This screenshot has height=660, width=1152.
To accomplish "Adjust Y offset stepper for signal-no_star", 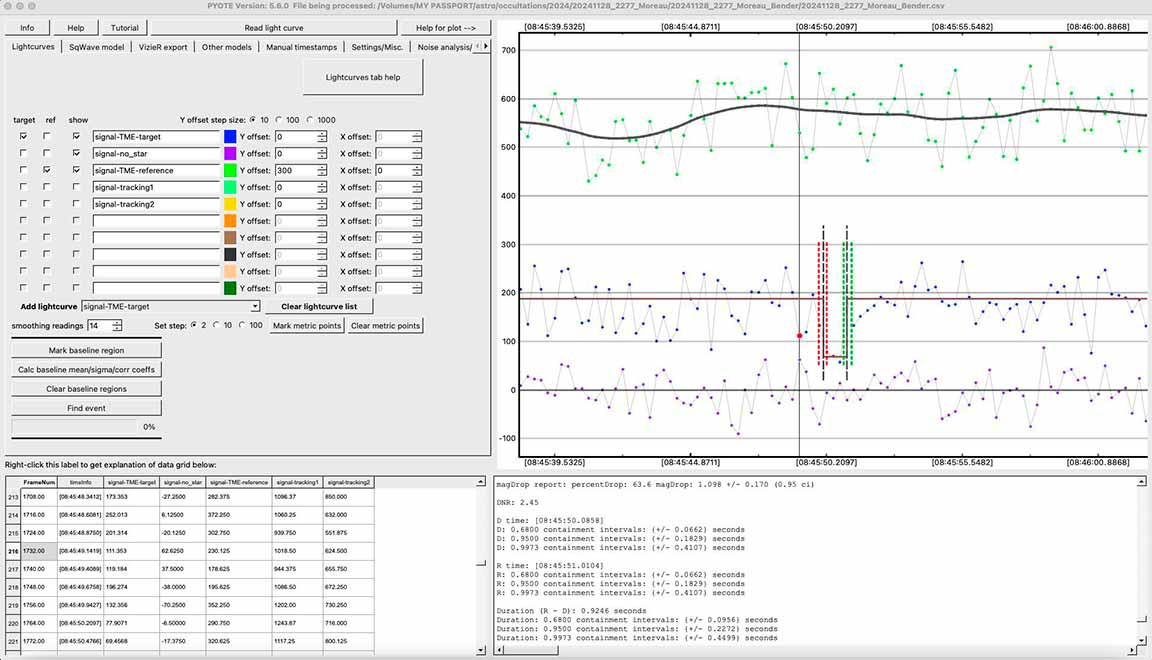I will pos(322,154).
